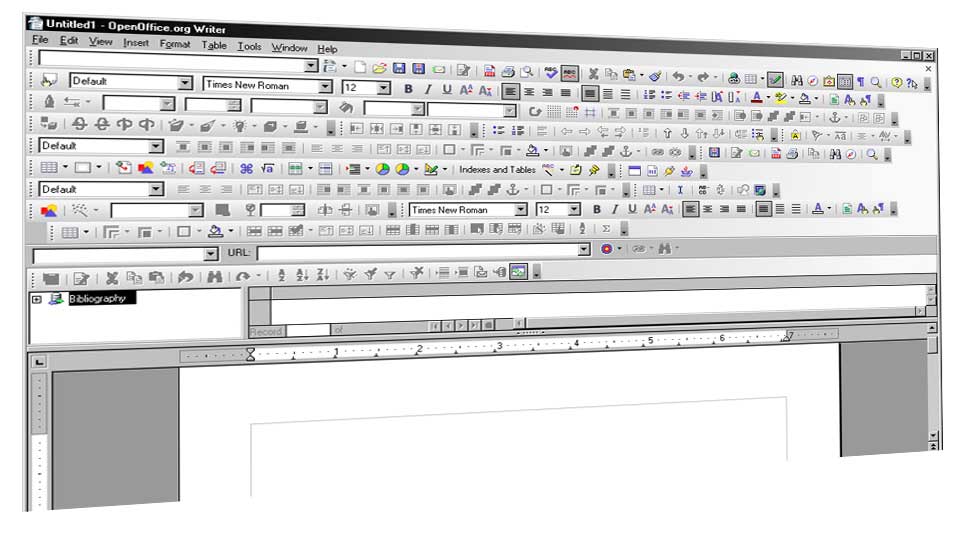960x540 pixels.
Task: Click the Remove Filter/Sort icon
Action: tap(417, 273)
